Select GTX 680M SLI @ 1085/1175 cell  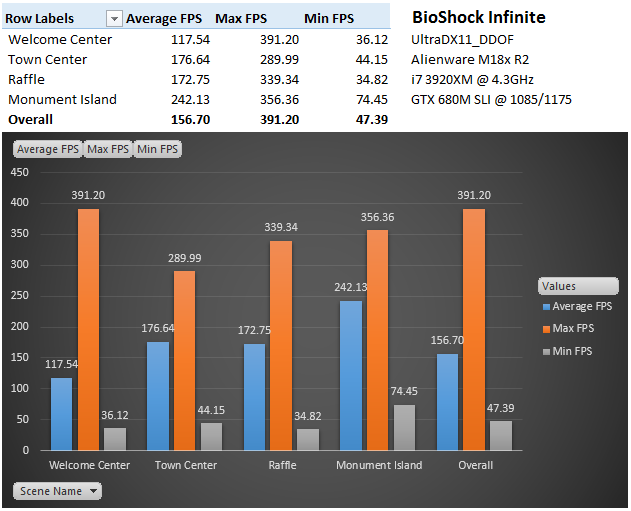point(491,99)
